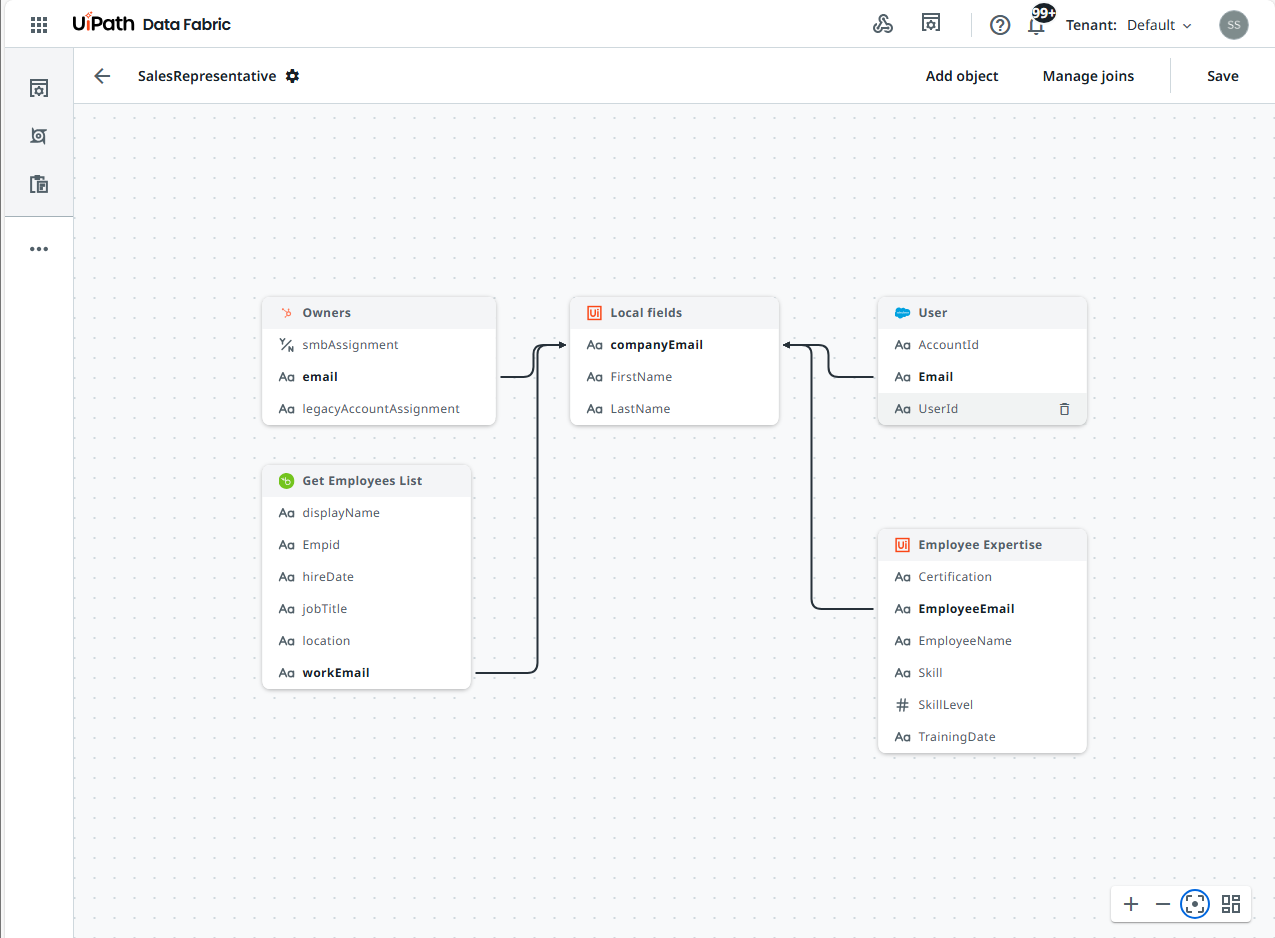Select the TrainingDate field
The image size is (1275, 938).
[982, 737]
